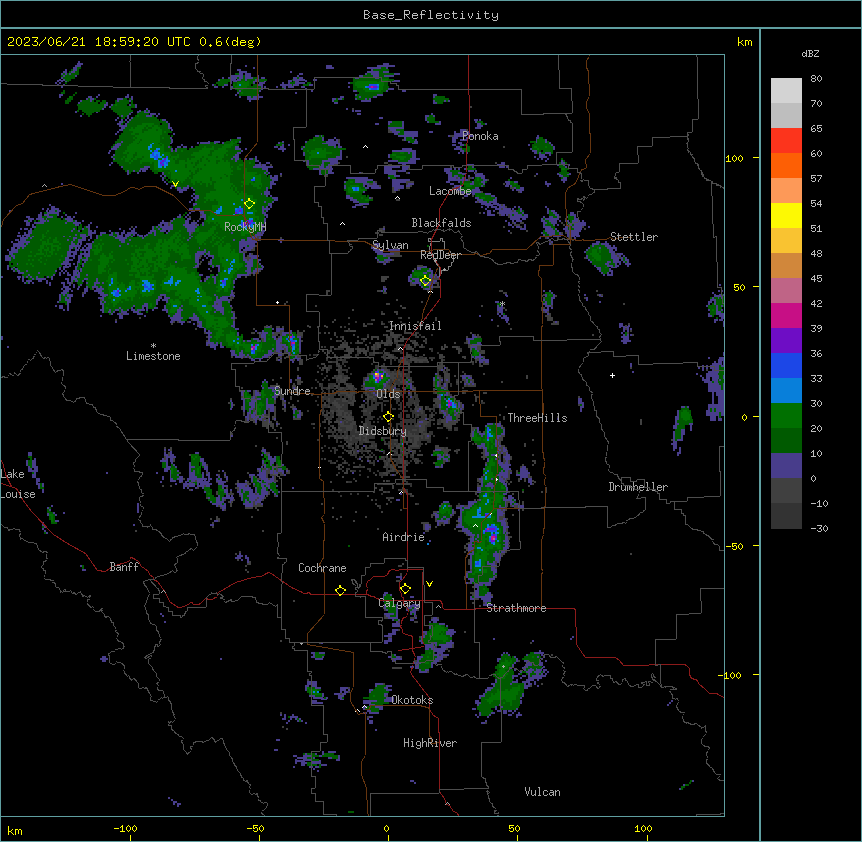The image size is (862, 842).
Task: Click the asterisk marker above Limestone label
Action: (153, 346)
